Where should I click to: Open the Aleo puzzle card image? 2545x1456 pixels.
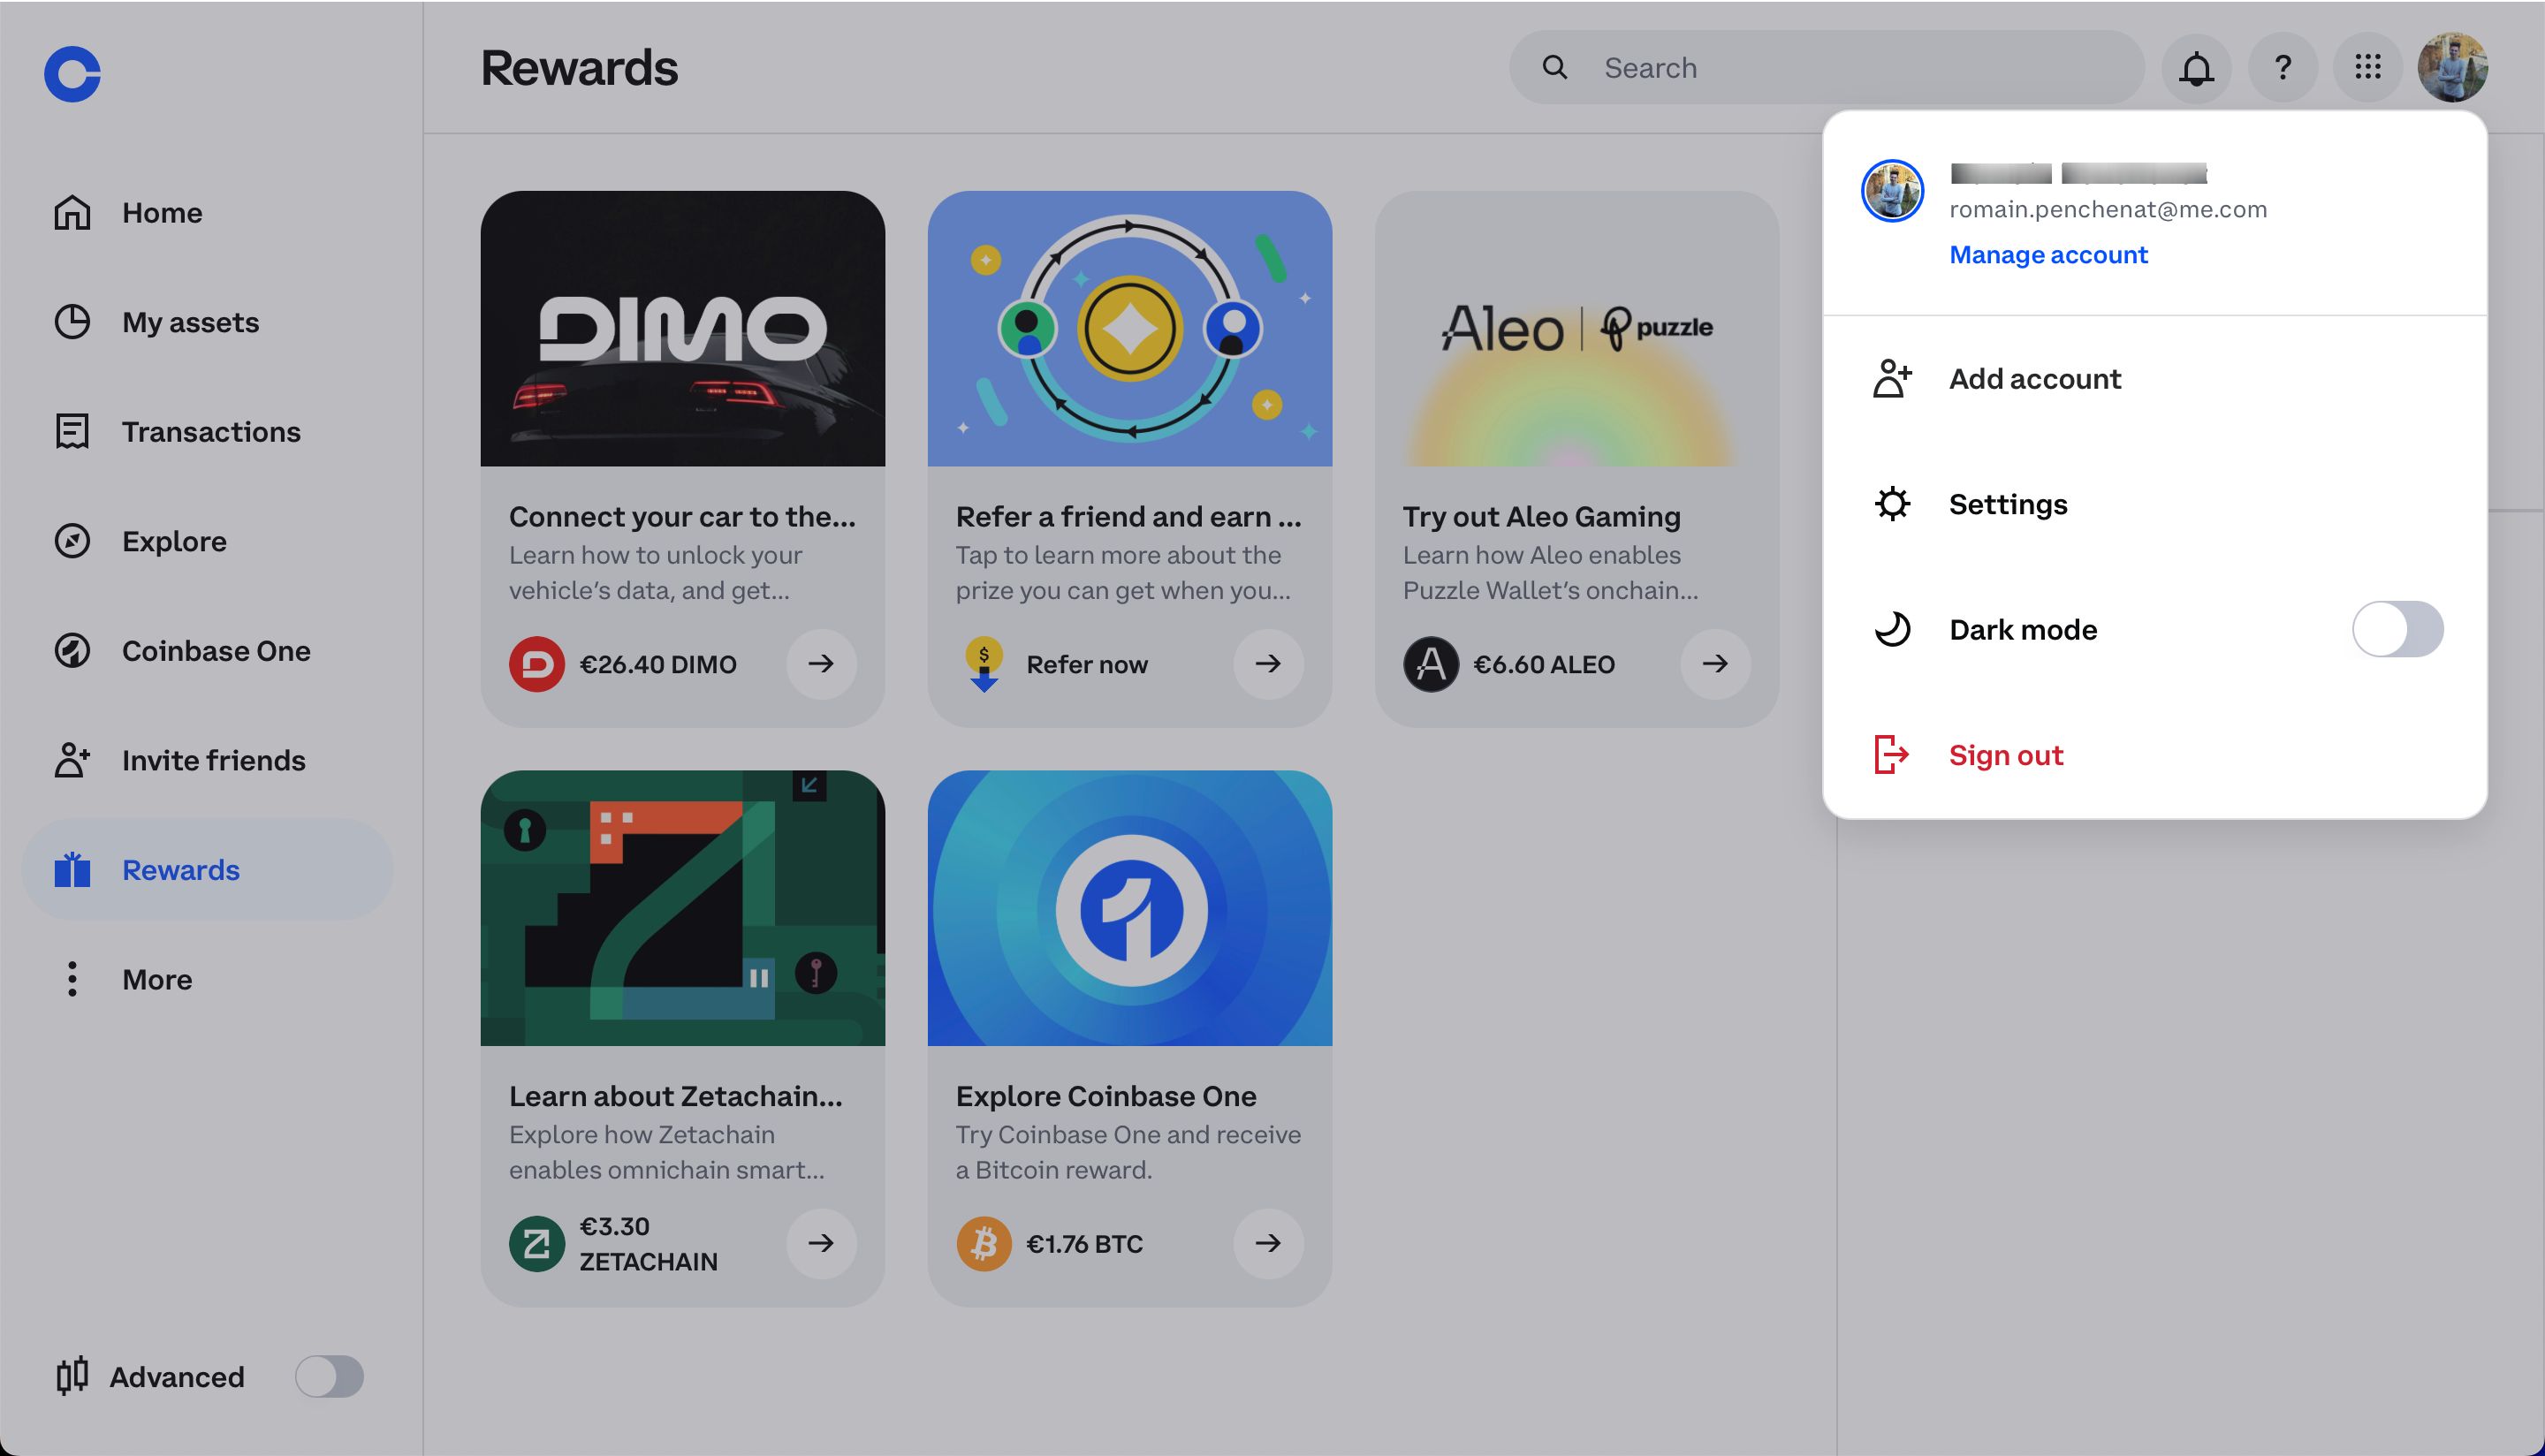pyautogui.click(x=1576, y=328)
